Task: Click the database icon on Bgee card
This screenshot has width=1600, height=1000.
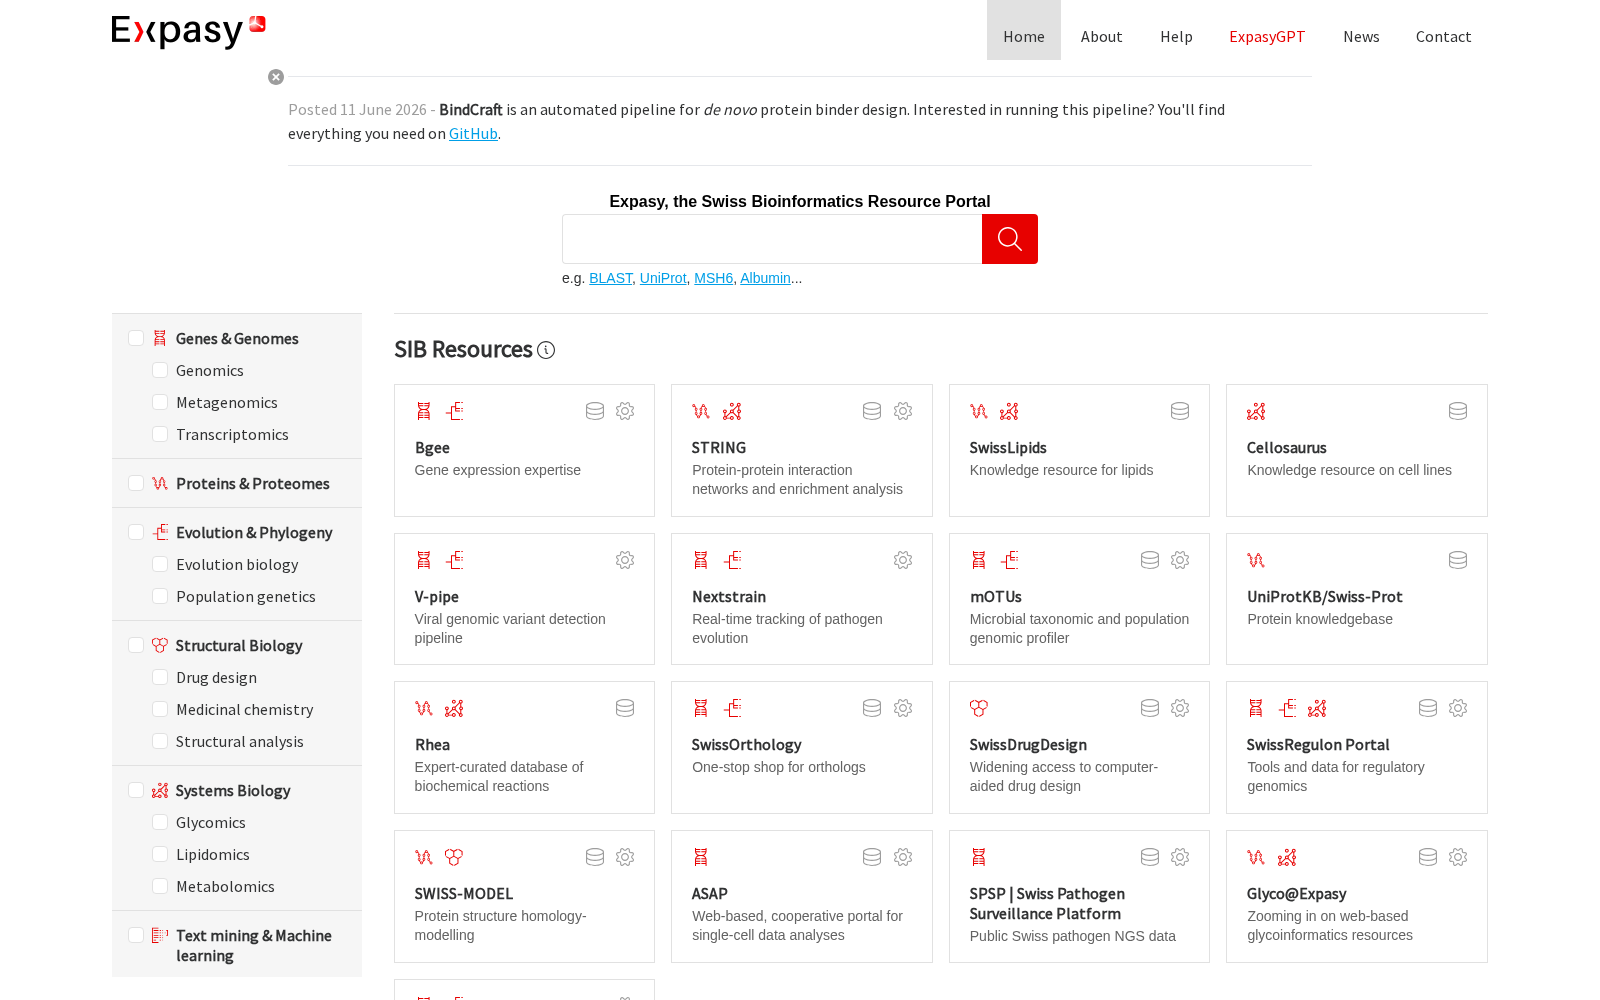Action: pyautogui.click(x=595, y=411)
